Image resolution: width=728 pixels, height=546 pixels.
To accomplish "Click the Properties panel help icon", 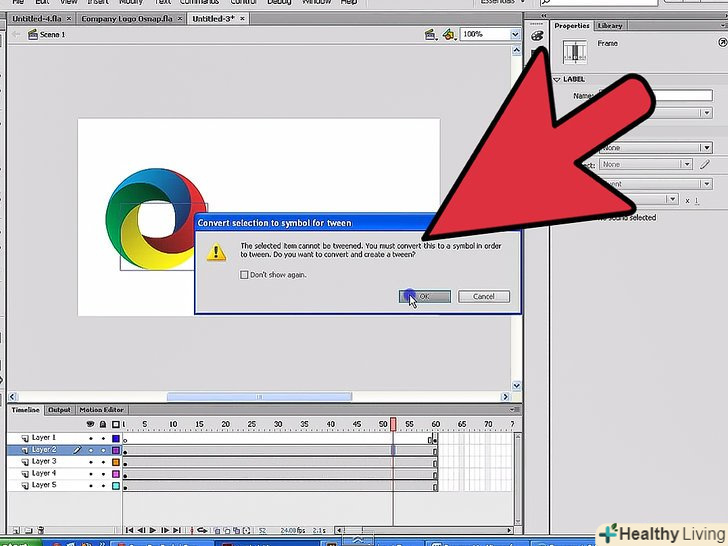I will tap(722, 42).
